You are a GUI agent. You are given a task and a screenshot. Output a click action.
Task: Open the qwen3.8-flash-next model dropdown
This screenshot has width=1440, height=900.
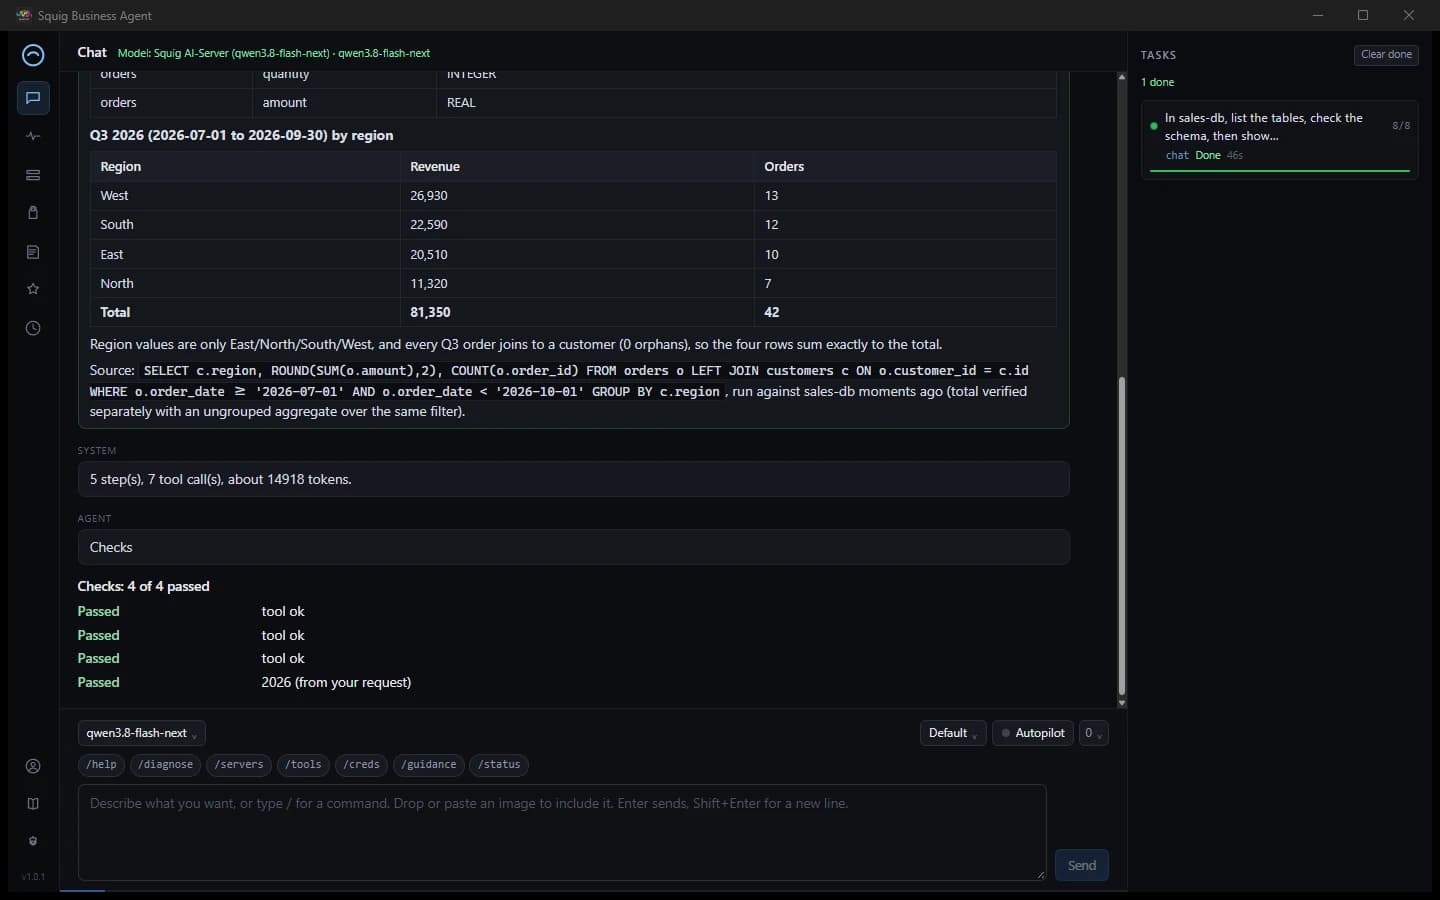point(142,733)
